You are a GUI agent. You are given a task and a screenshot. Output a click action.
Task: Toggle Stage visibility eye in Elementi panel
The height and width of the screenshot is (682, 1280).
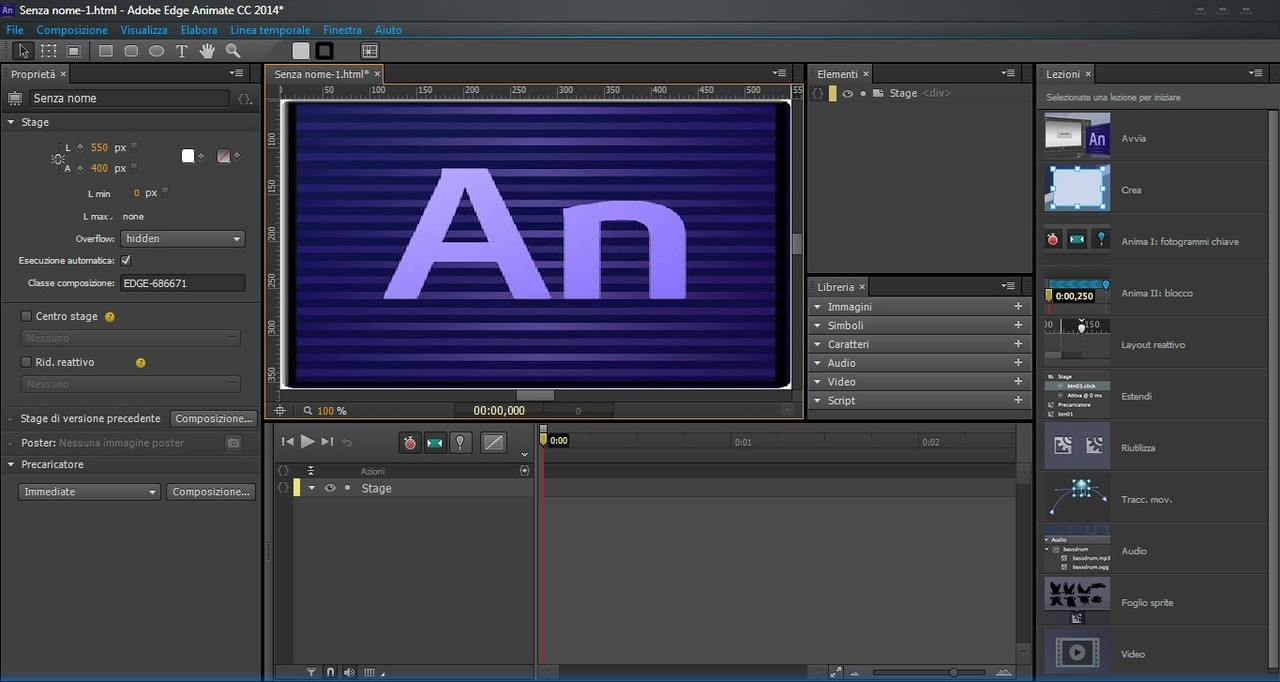[x=847, y=93]
